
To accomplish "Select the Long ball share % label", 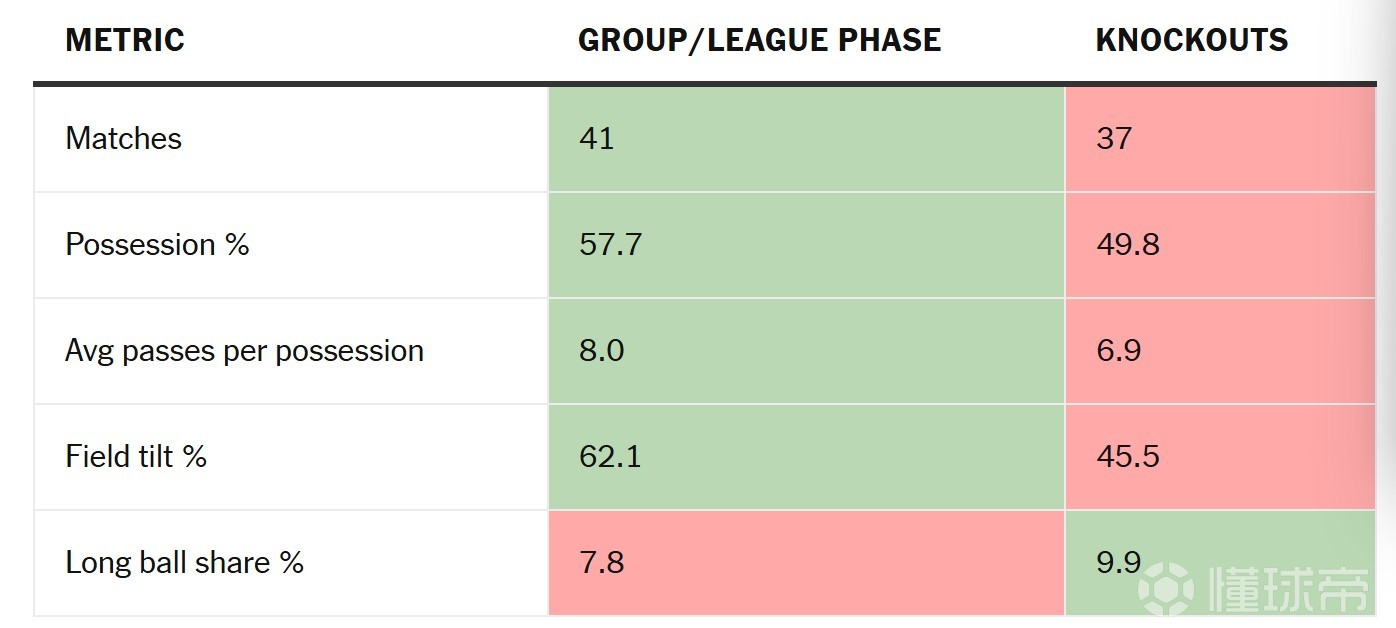I will pos(184,562).
